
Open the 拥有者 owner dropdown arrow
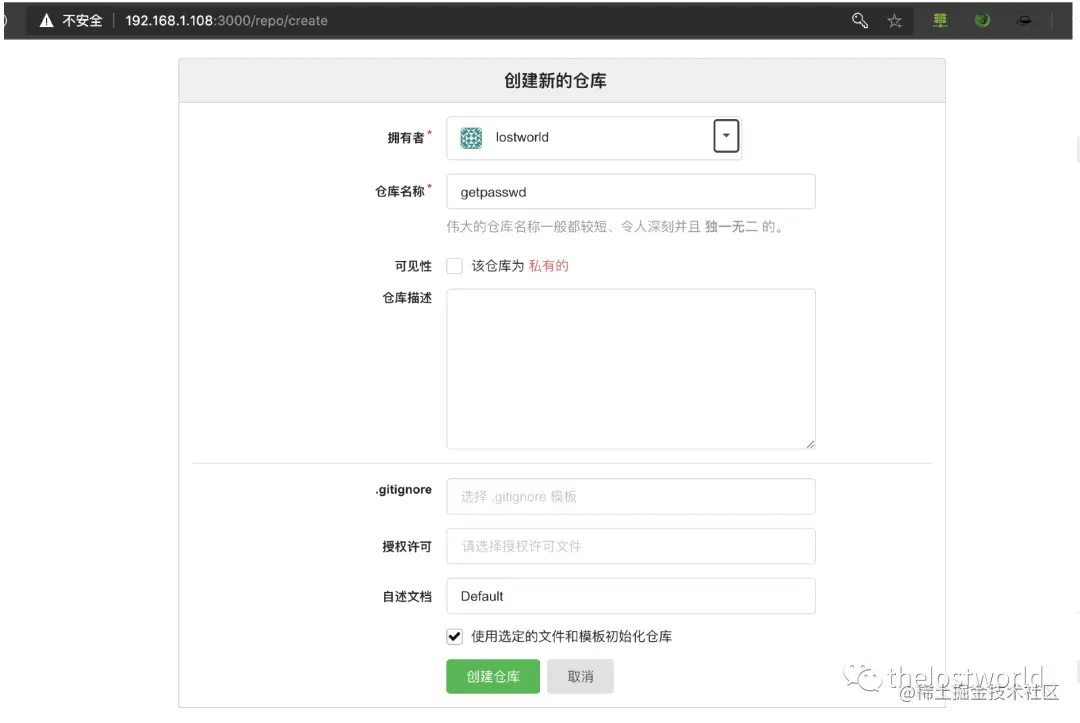tap(726, 136)
